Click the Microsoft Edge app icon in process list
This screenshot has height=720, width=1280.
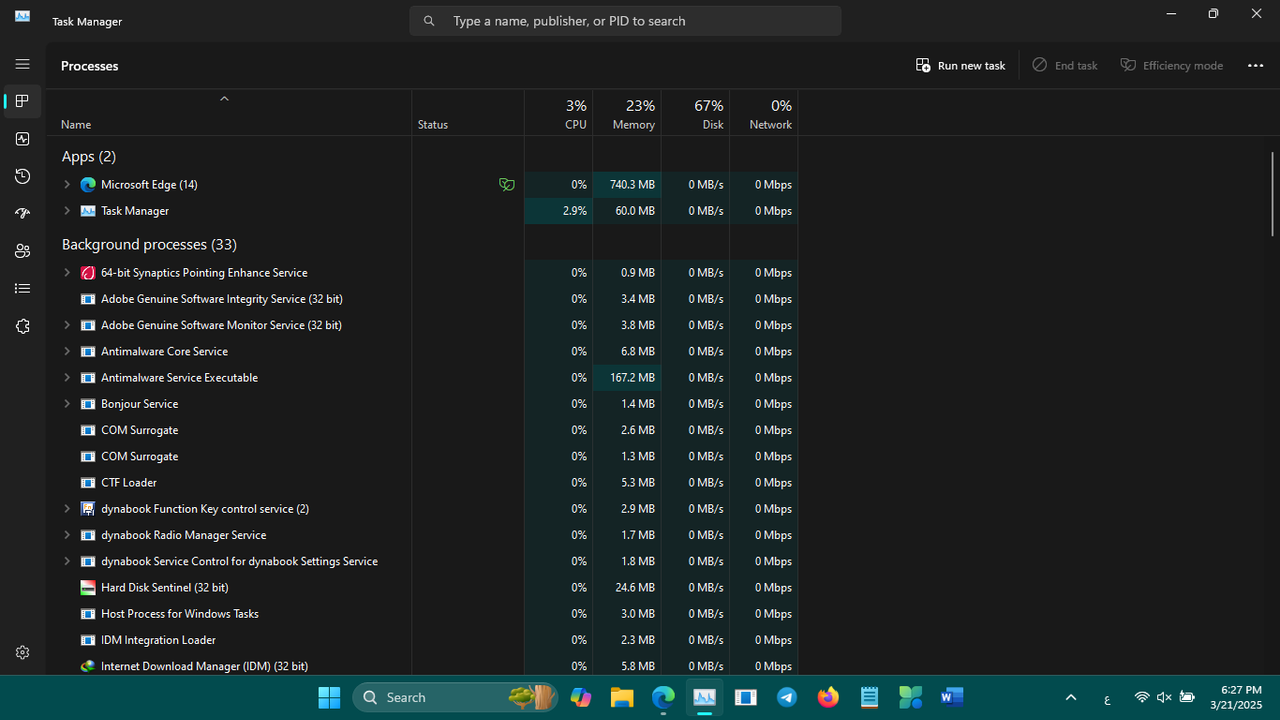88,184
